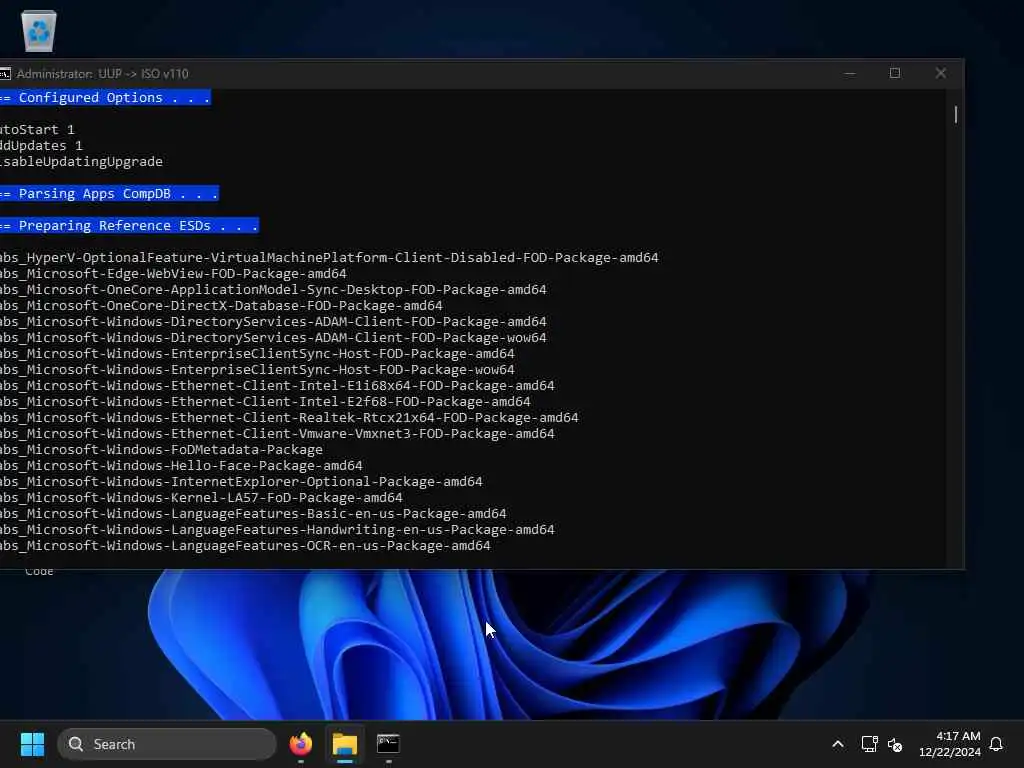Maximize the UUP -> ISO console window
Screen dimensions: 1024x768
[x=895, y=73]
